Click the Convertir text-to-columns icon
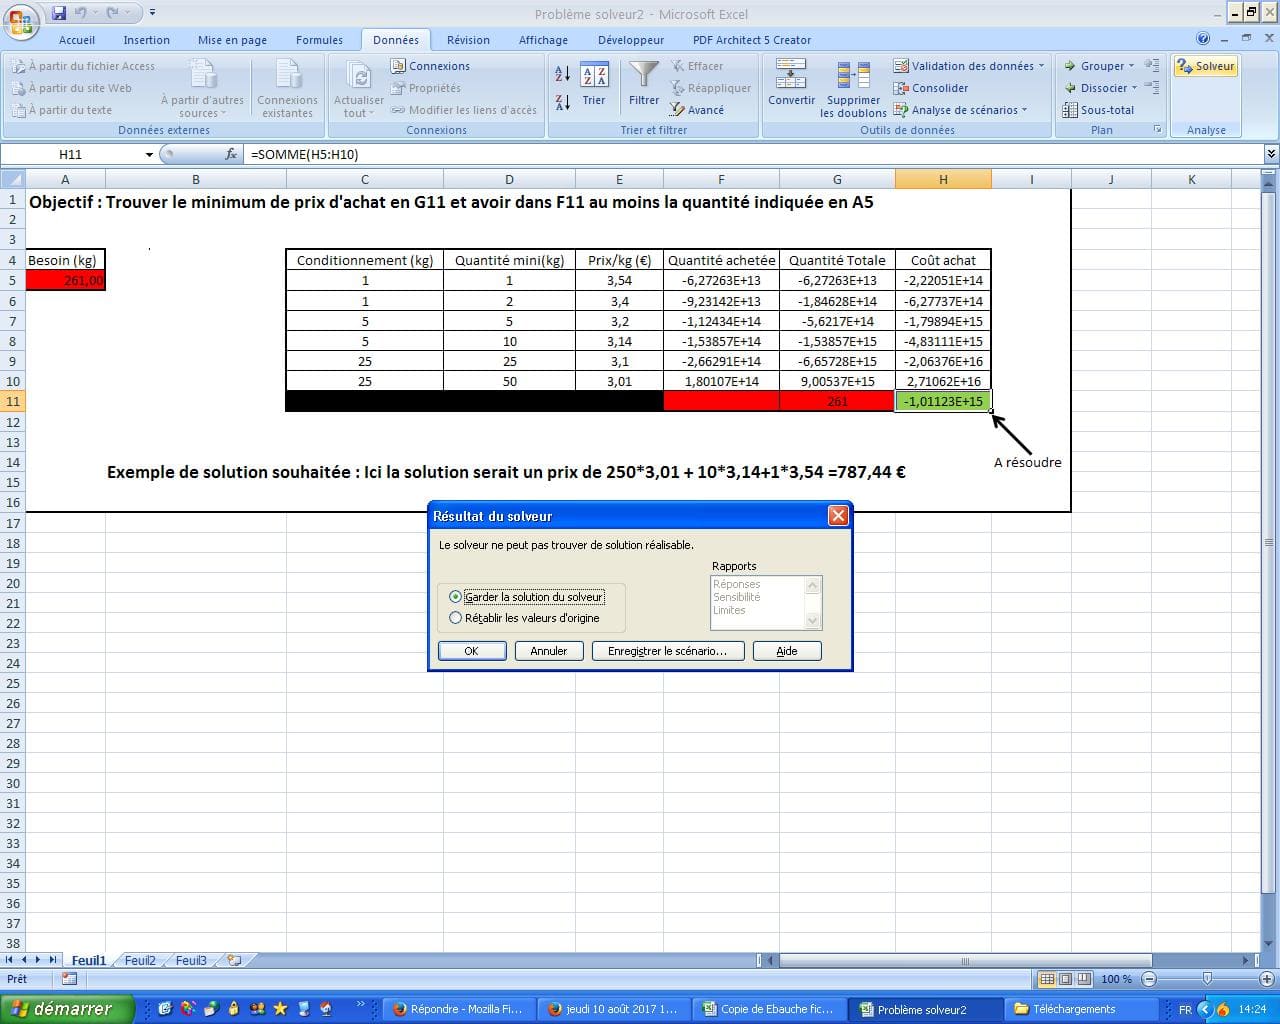Screen dimensions: 1280x1024 [791, 75]
